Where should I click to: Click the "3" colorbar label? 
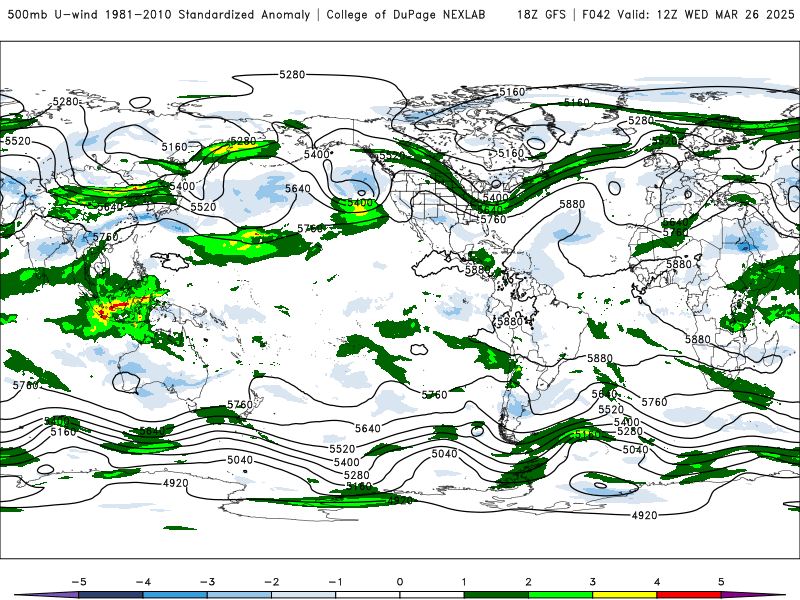593,582
